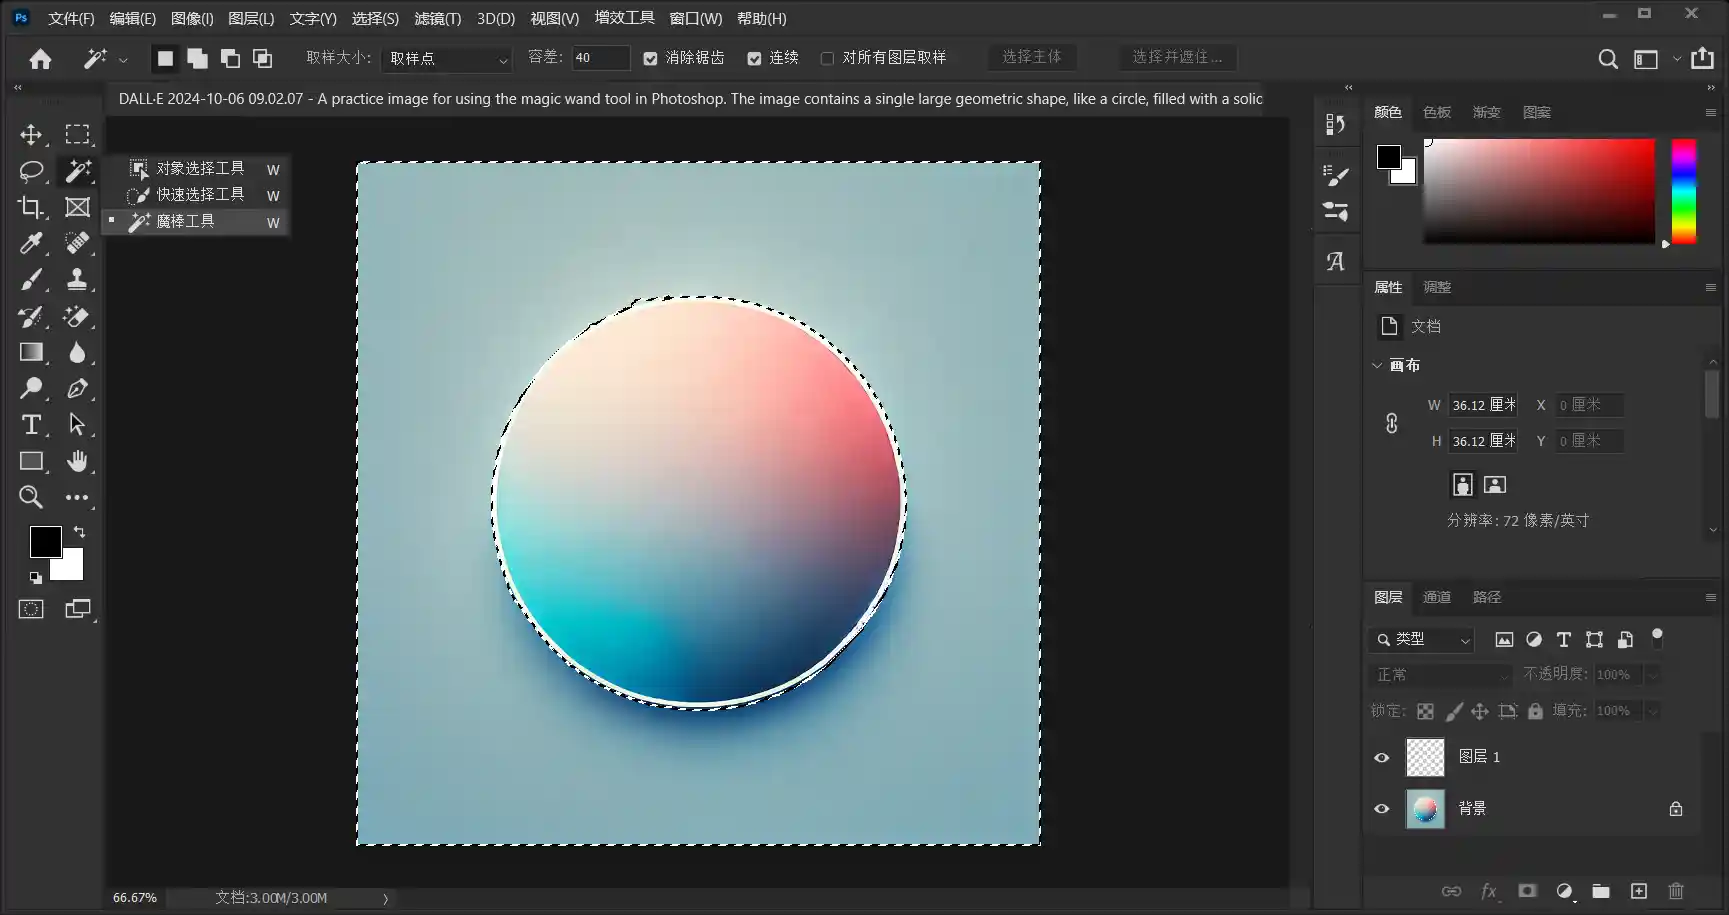Screen dimensions: 1729x915
Task: Click the 选择并遮住 button
Action: pos(1177,58)
